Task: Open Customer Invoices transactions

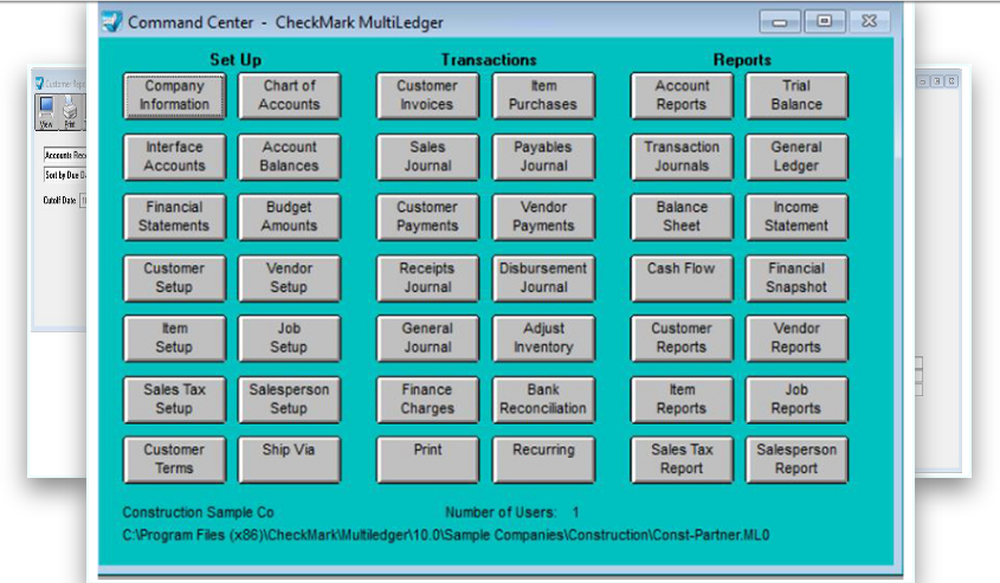Action: point(427,96)
